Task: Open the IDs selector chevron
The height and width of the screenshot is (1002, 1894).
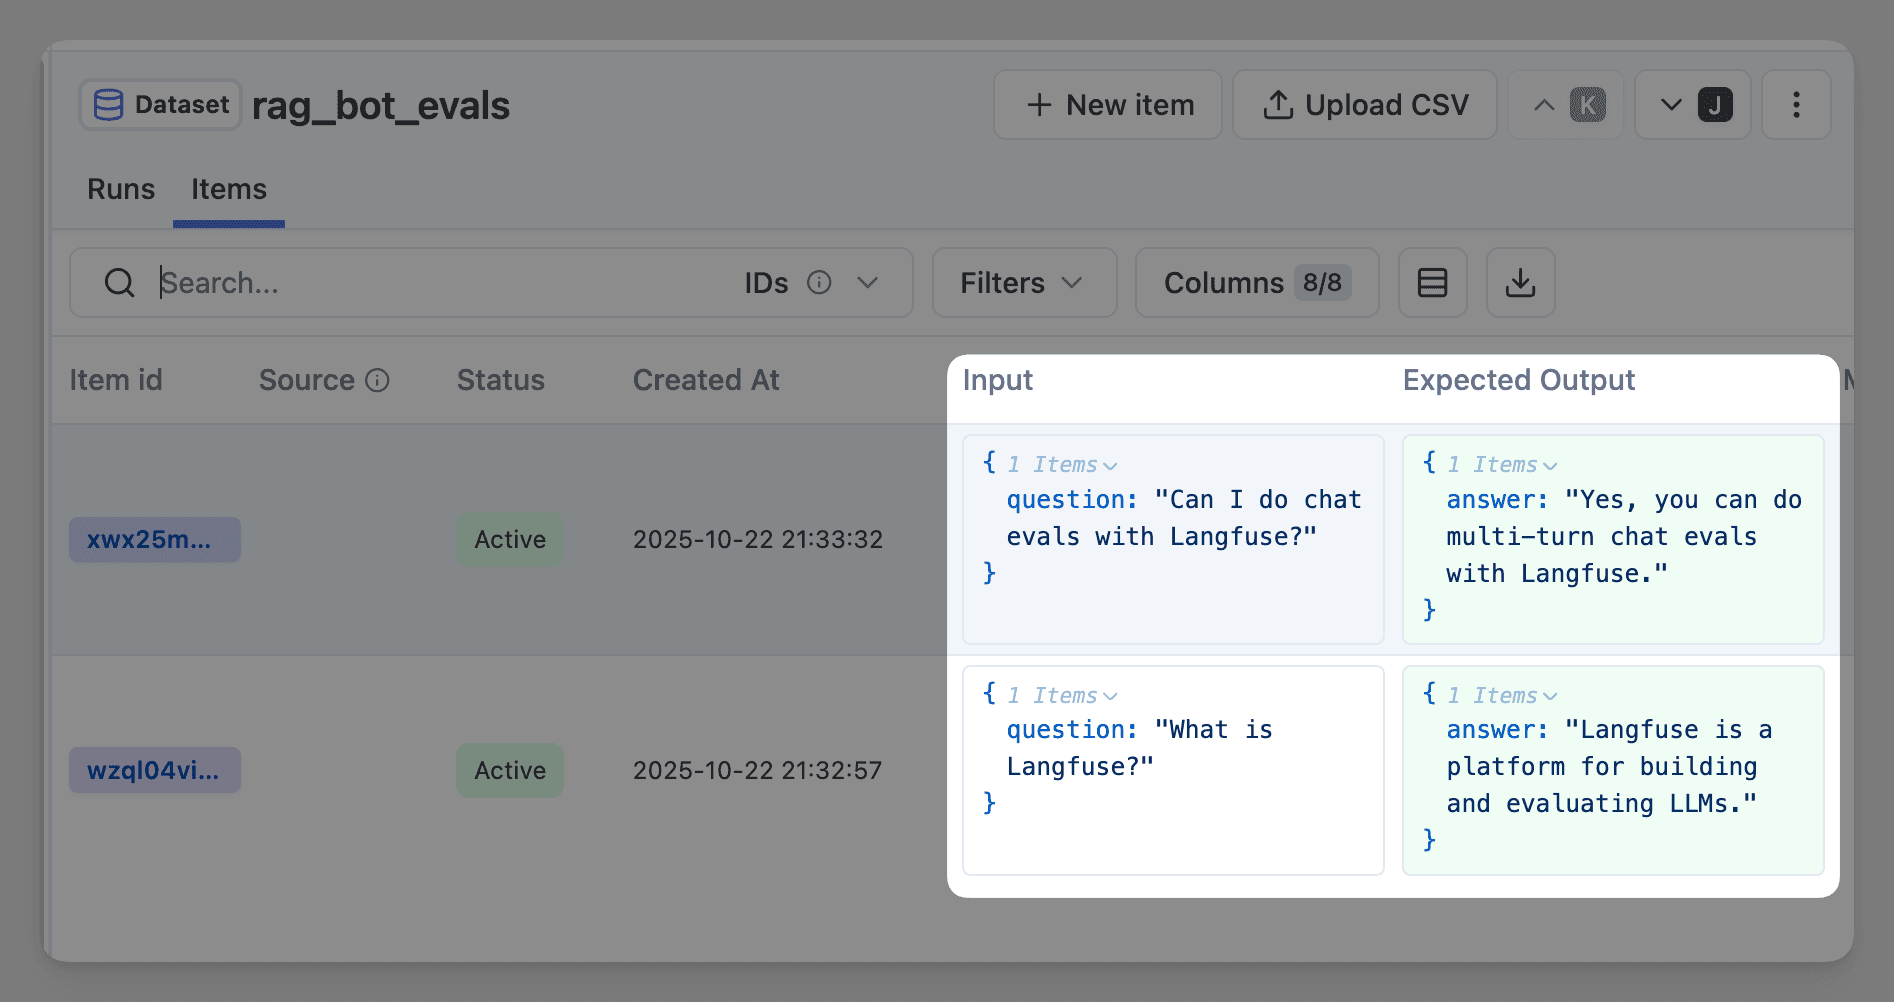Action: click(866, 283)
